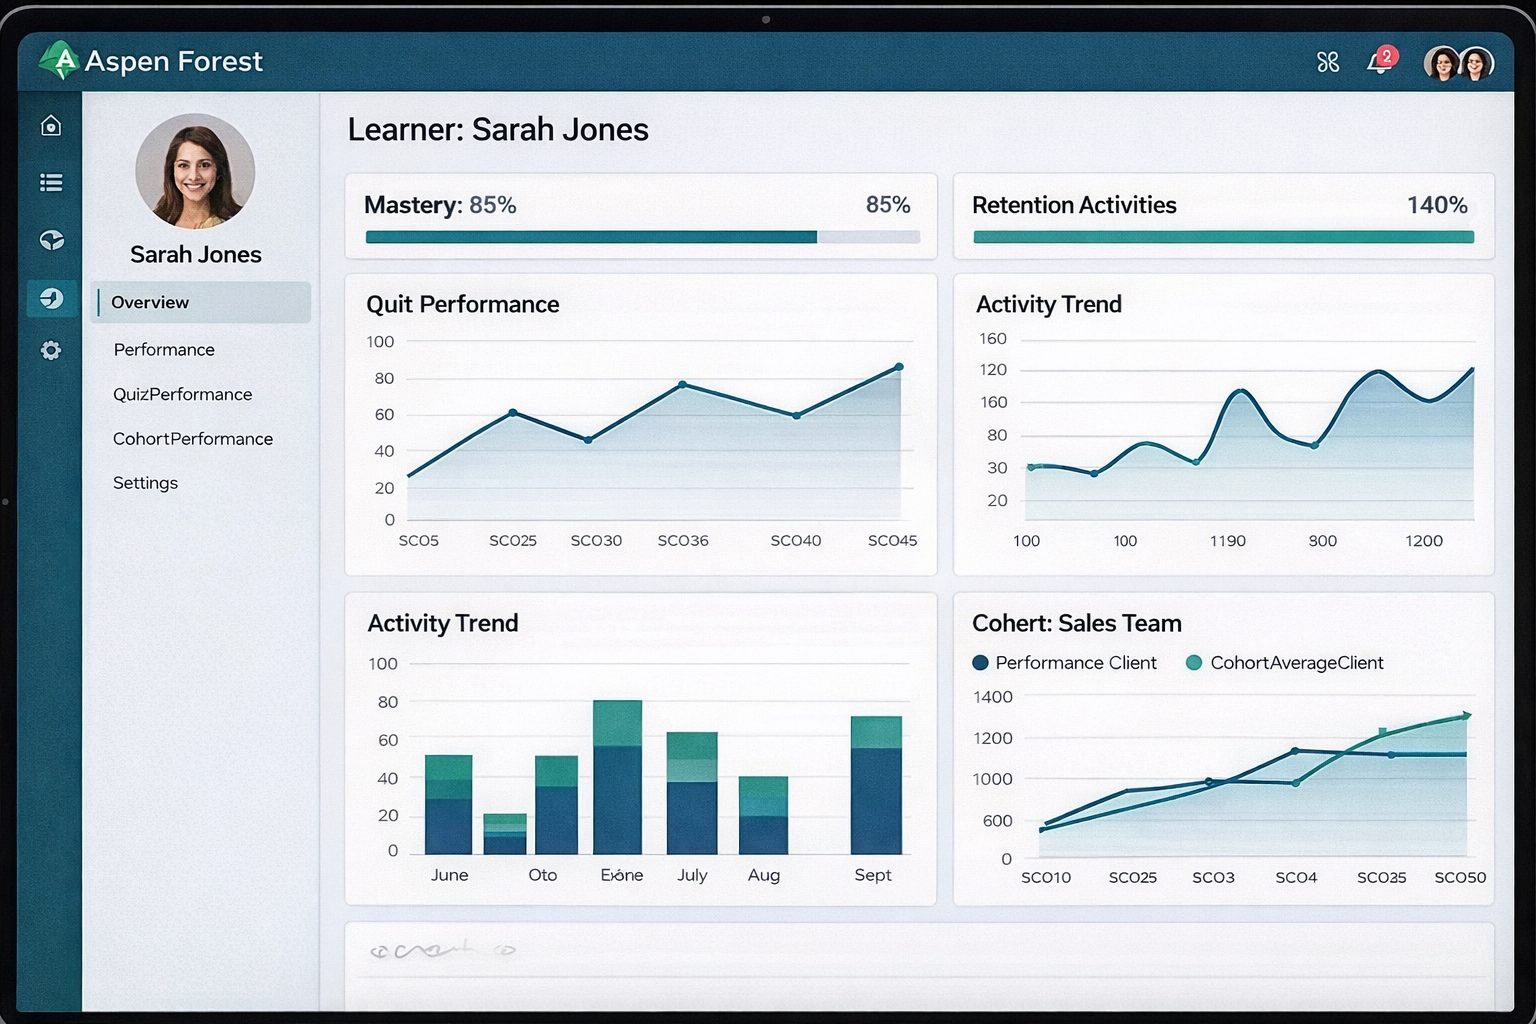Click the Mastery progress bar
This screenshot has width=1536, height=1024.
pos(642,237)
